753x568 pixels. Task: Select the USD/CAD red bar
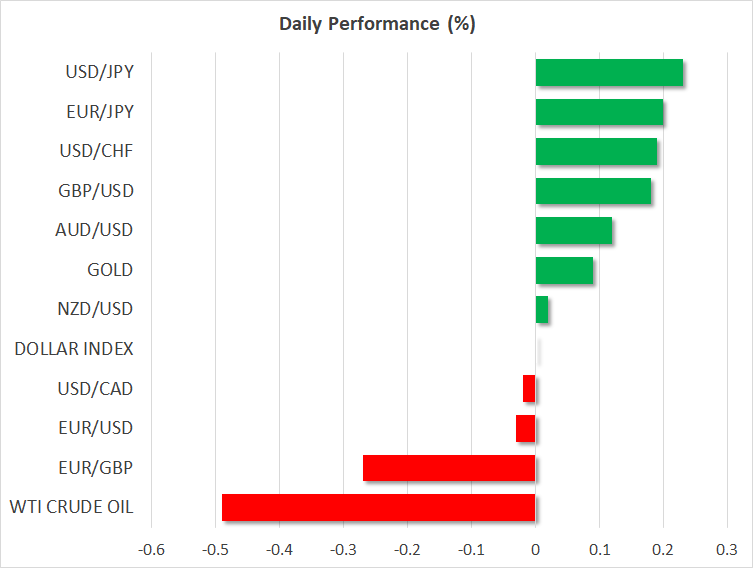pos(529,388)
